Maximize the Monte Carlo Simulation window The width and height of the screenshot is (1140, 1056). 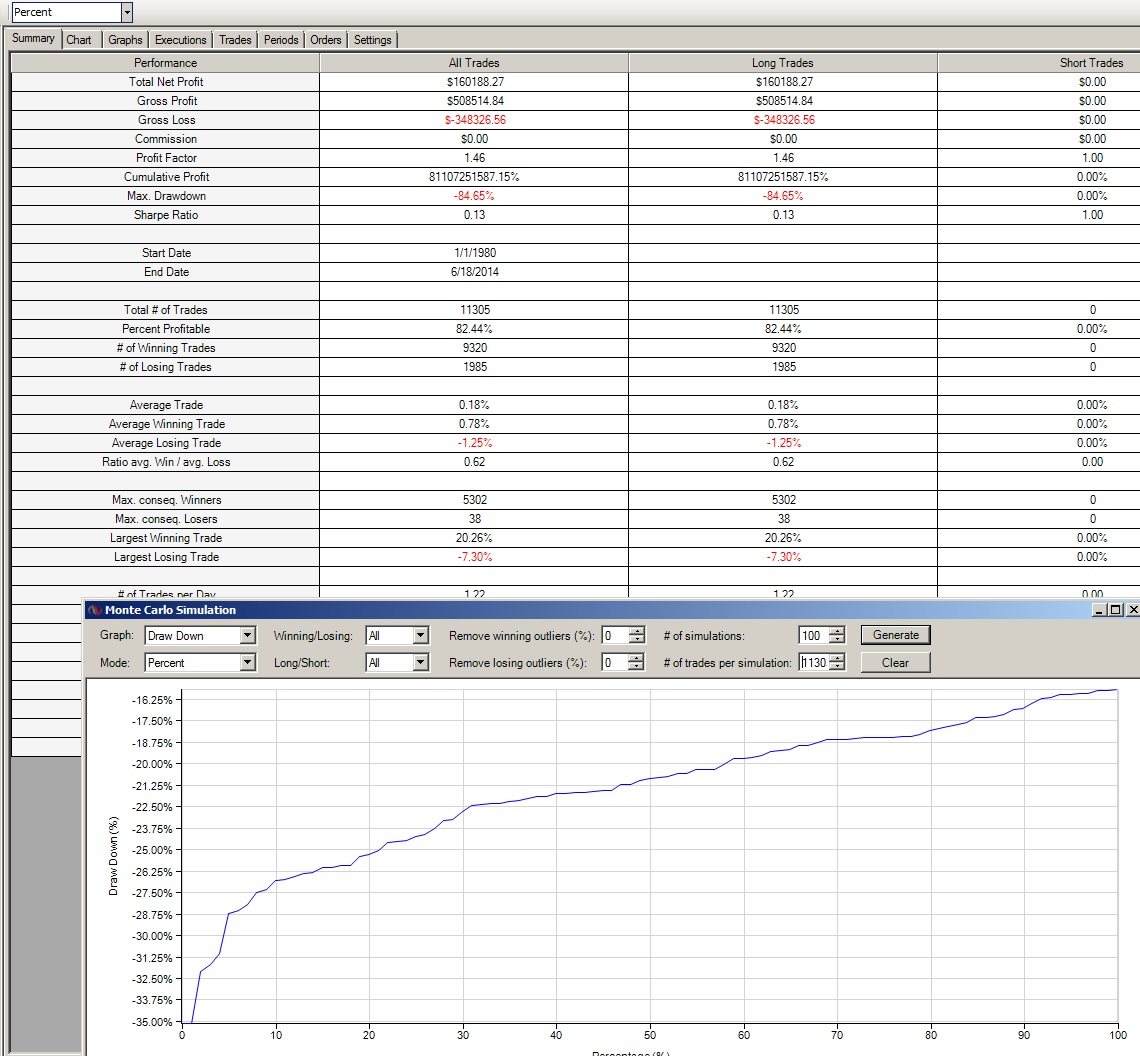1117,609
